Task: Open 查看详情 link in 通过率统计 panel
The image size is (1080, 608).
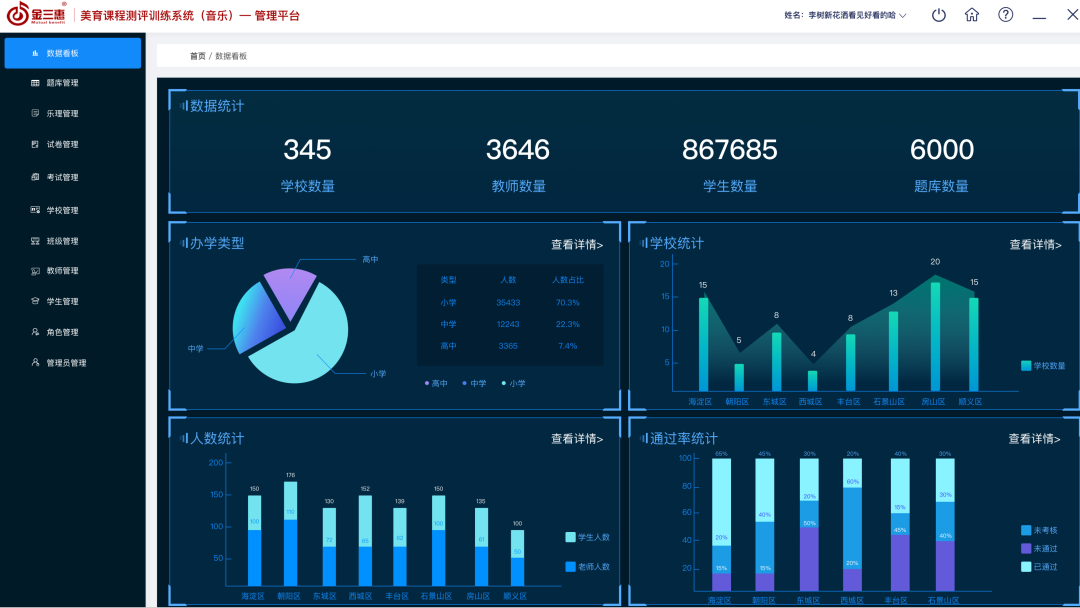Action: (1034, 438)
